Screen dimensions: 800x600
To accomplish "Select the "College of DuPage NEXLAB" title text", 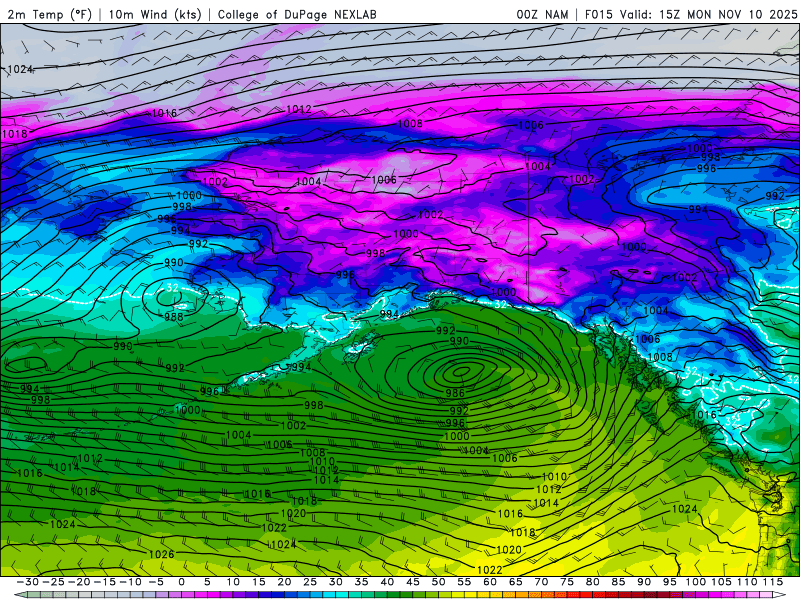I will (297, 14).
